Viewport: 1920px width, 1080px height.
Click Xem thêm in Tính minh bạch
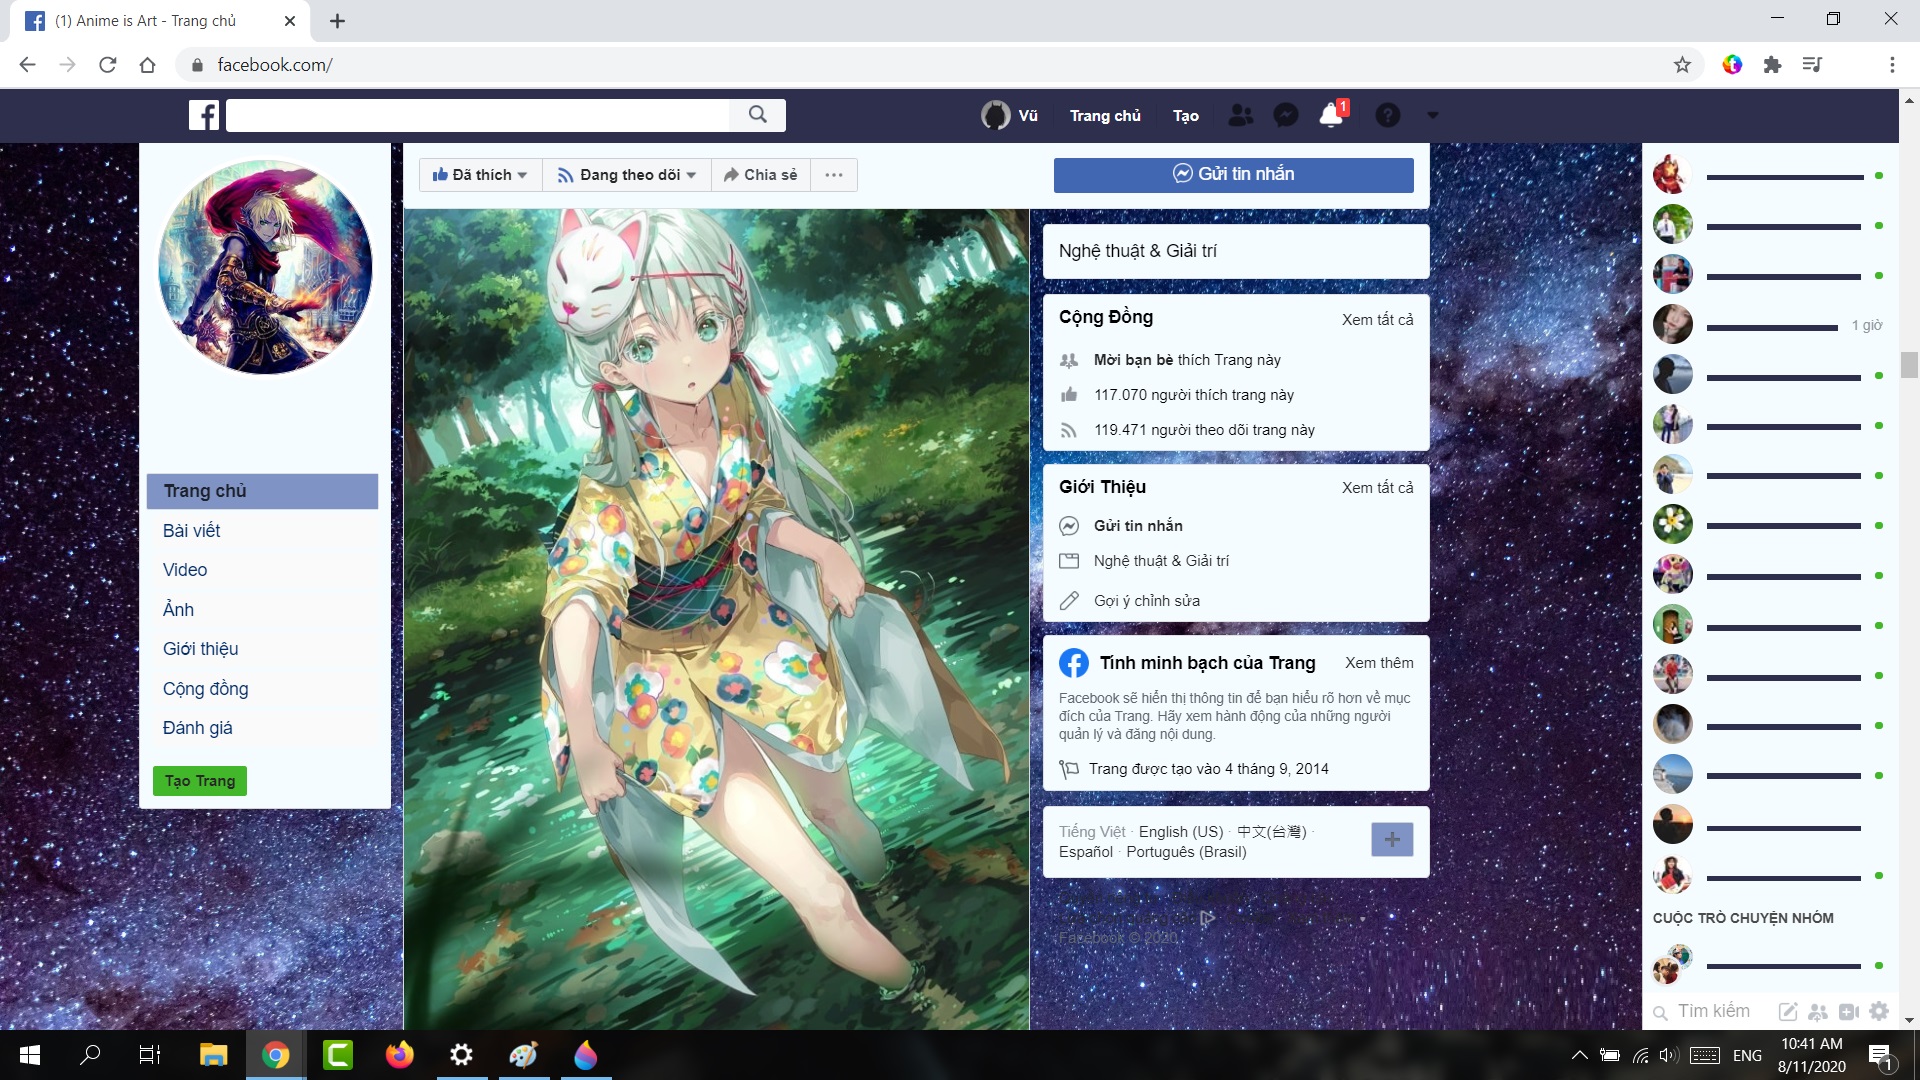(1379, 663)
